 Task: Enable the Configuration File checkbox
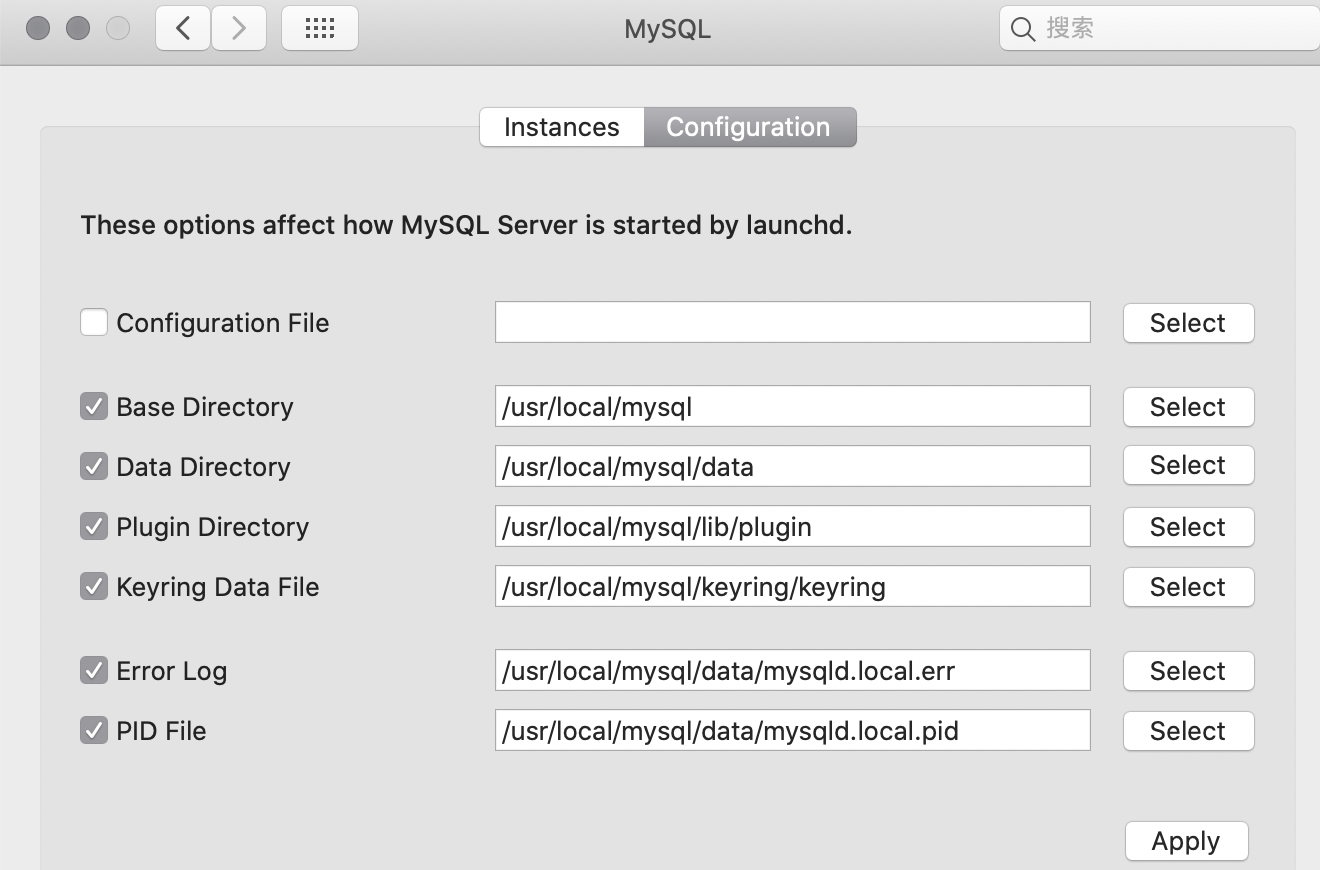94,323
